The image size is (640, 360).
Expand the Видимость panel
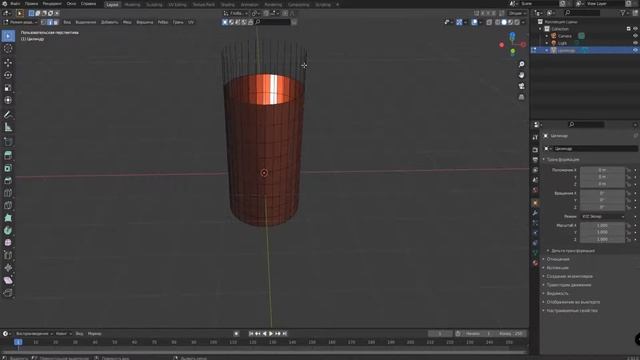556,293
